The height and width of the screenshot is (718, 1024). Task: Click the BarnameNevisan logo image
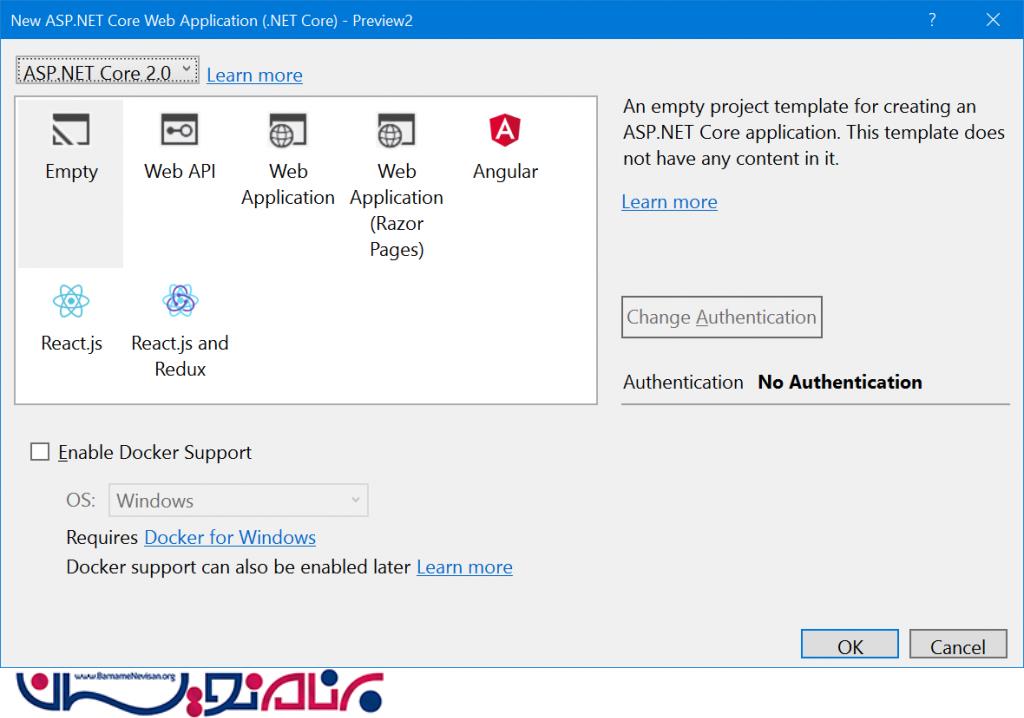point(200,690)
